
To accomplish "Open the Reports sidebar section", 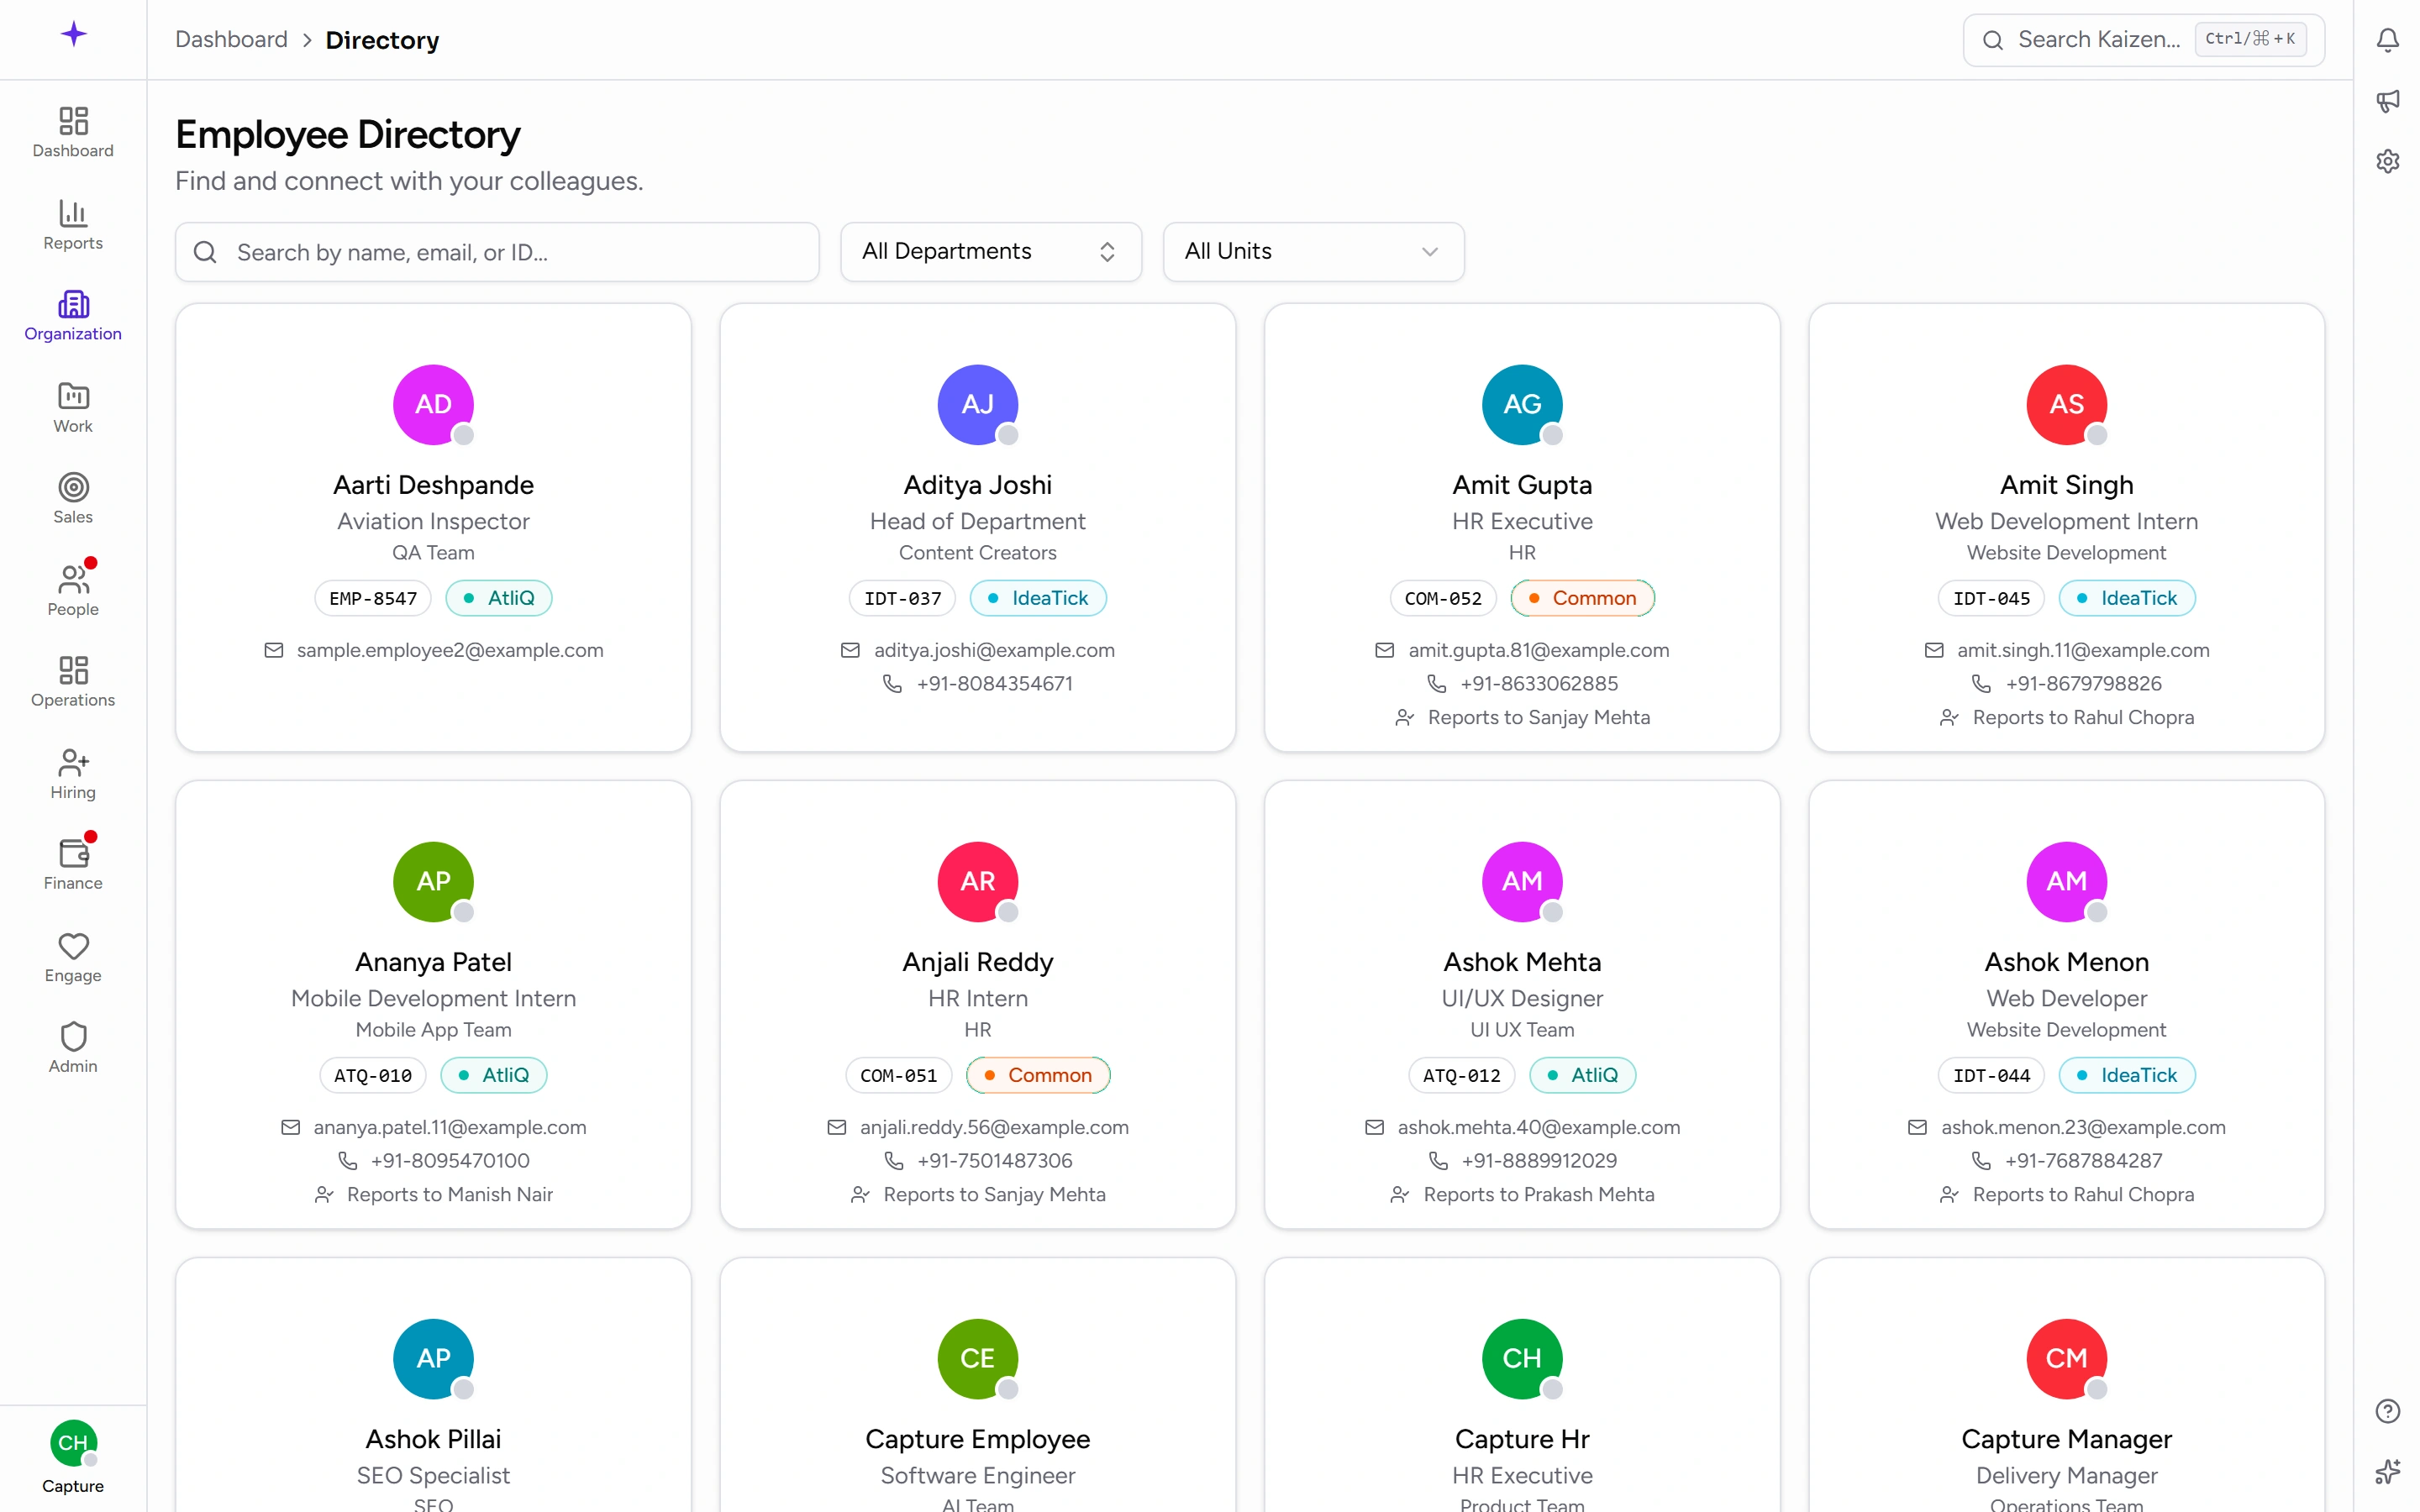I will 73,225.
